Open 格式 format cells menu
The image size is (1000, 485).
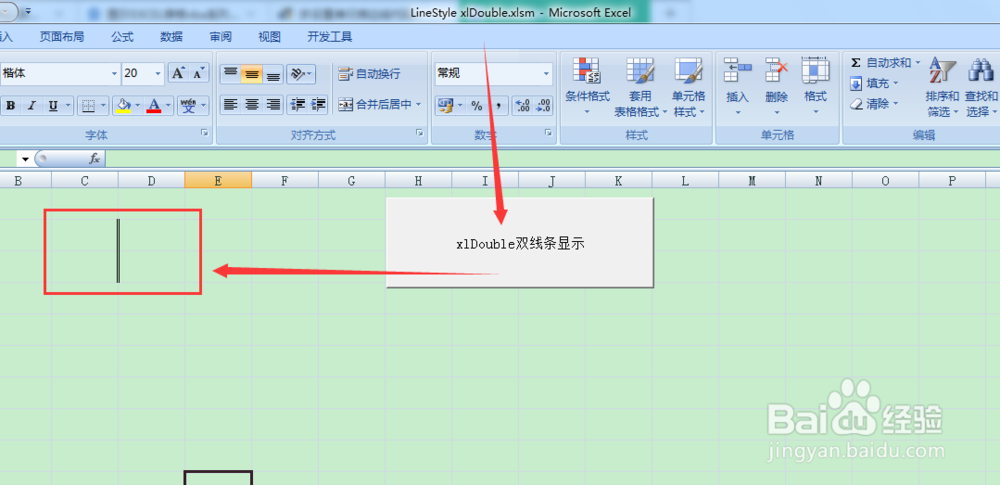pyautogui.click(x=815, y=87)
